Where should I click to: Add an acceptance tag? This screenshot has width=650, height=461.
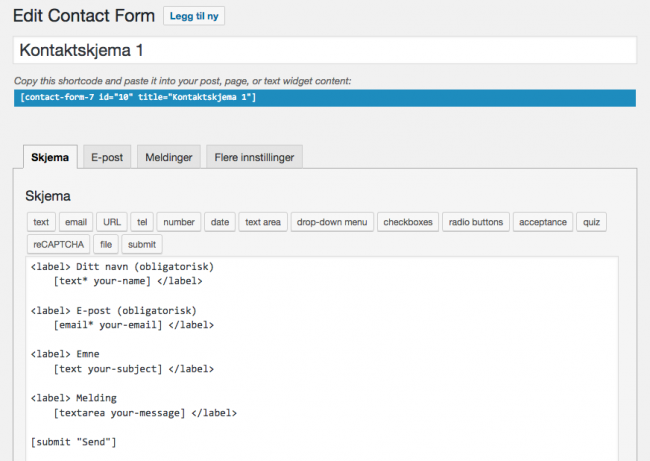coord(543,222)
